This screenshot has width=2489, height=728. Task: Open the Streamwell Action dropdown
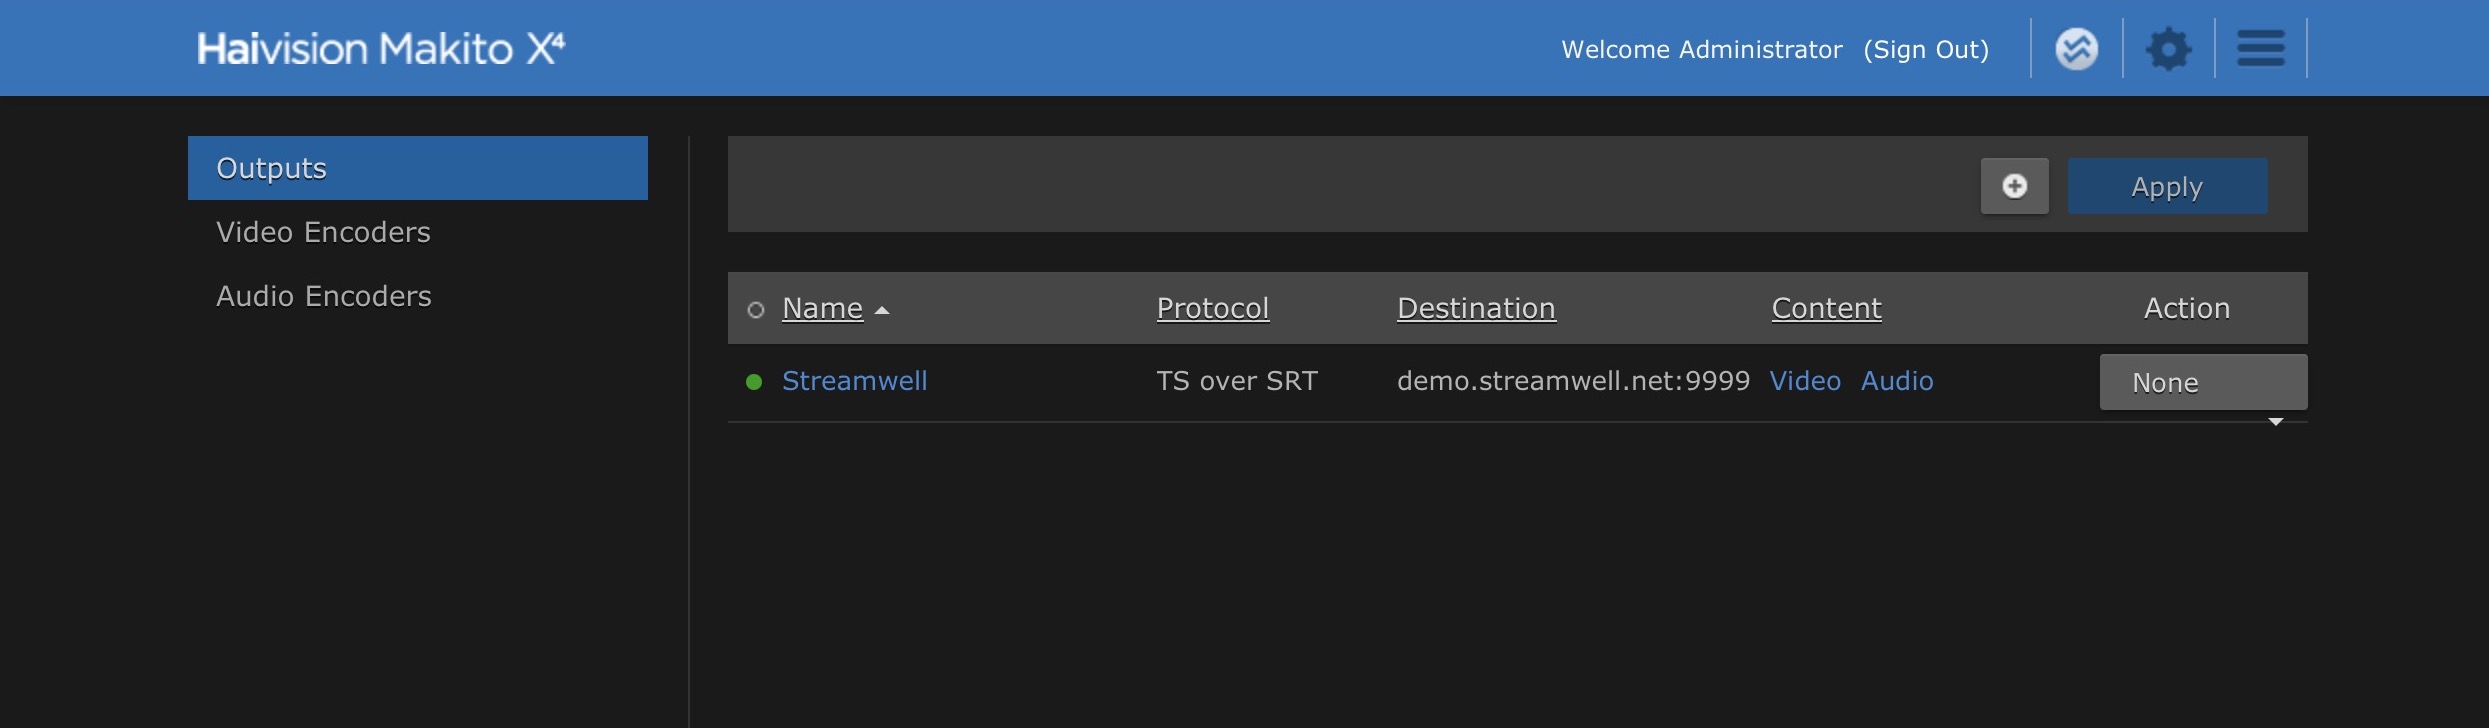[x=2203, y=382]
